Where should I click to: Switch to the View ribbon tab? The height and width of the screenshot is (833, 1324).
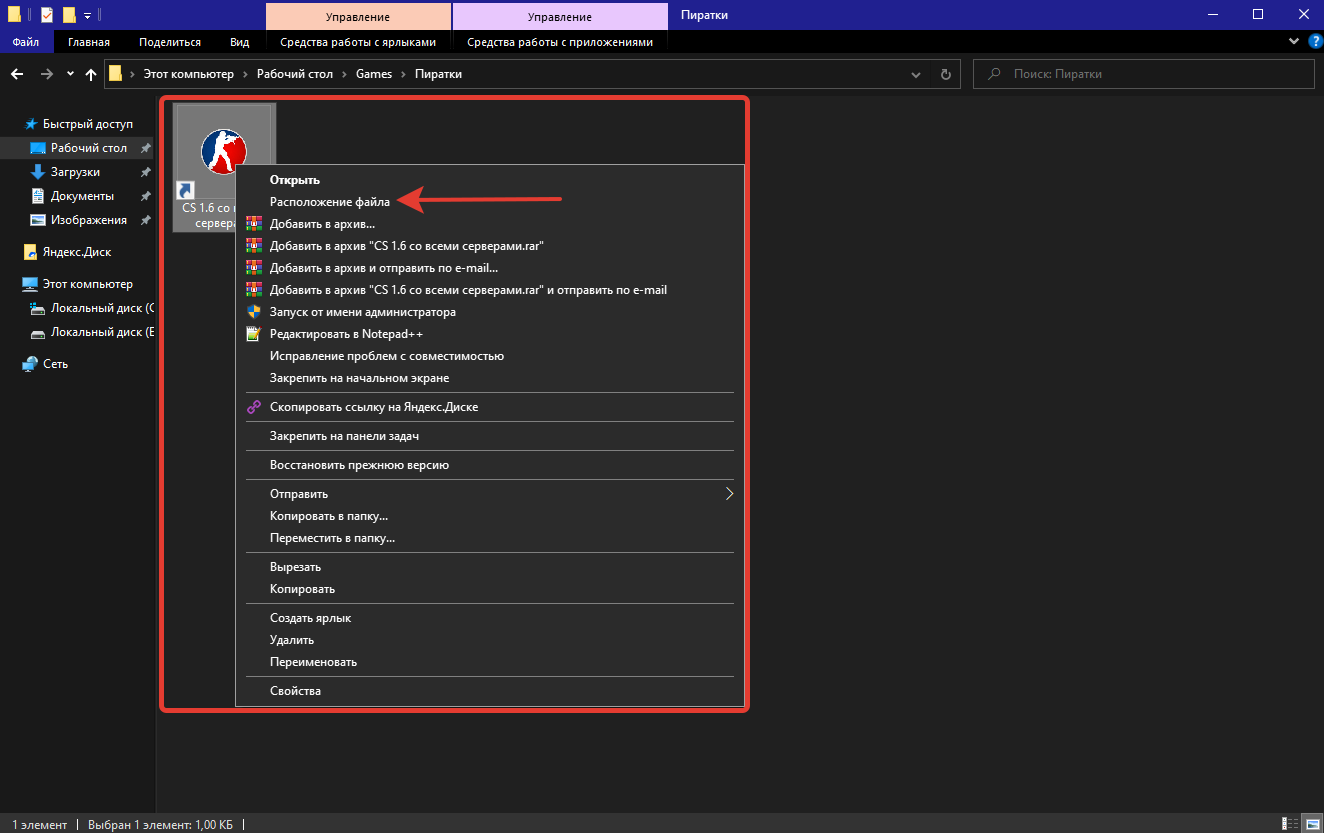point(239,42)
